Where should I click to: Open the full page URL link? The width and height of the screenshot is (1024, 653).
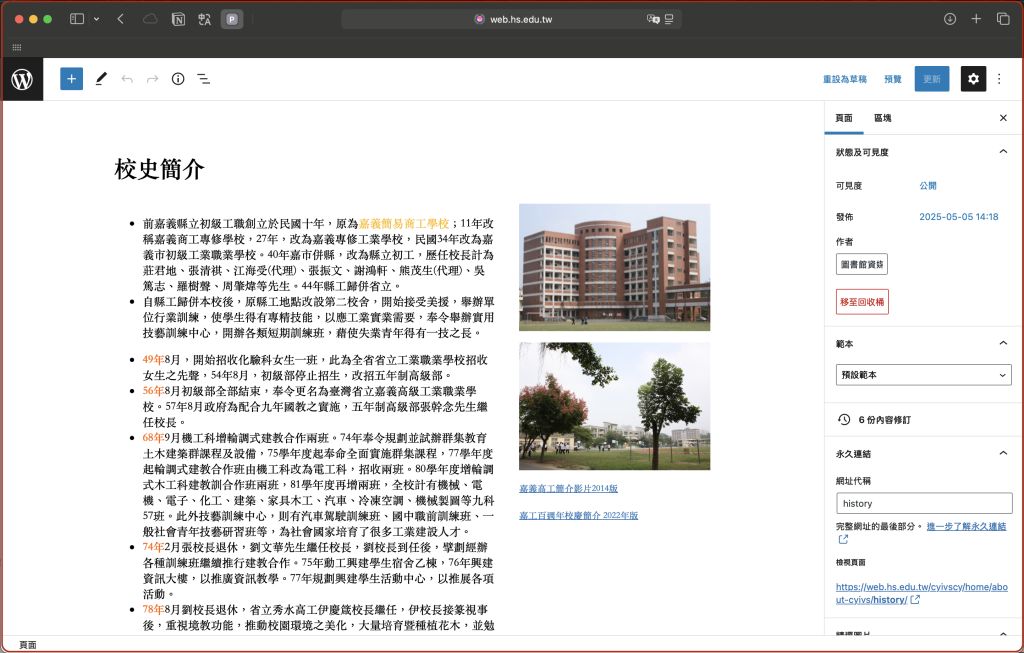click(921, 594)
